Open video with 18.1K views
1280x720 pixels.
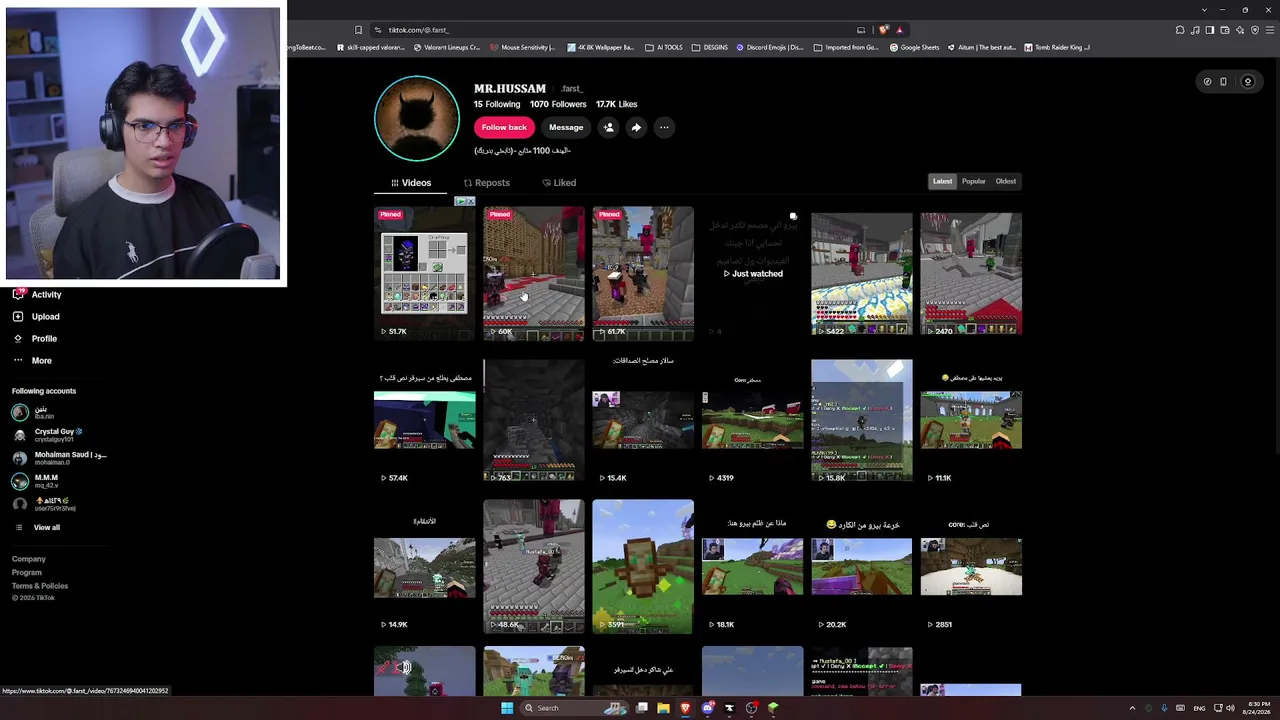(752, 567)
